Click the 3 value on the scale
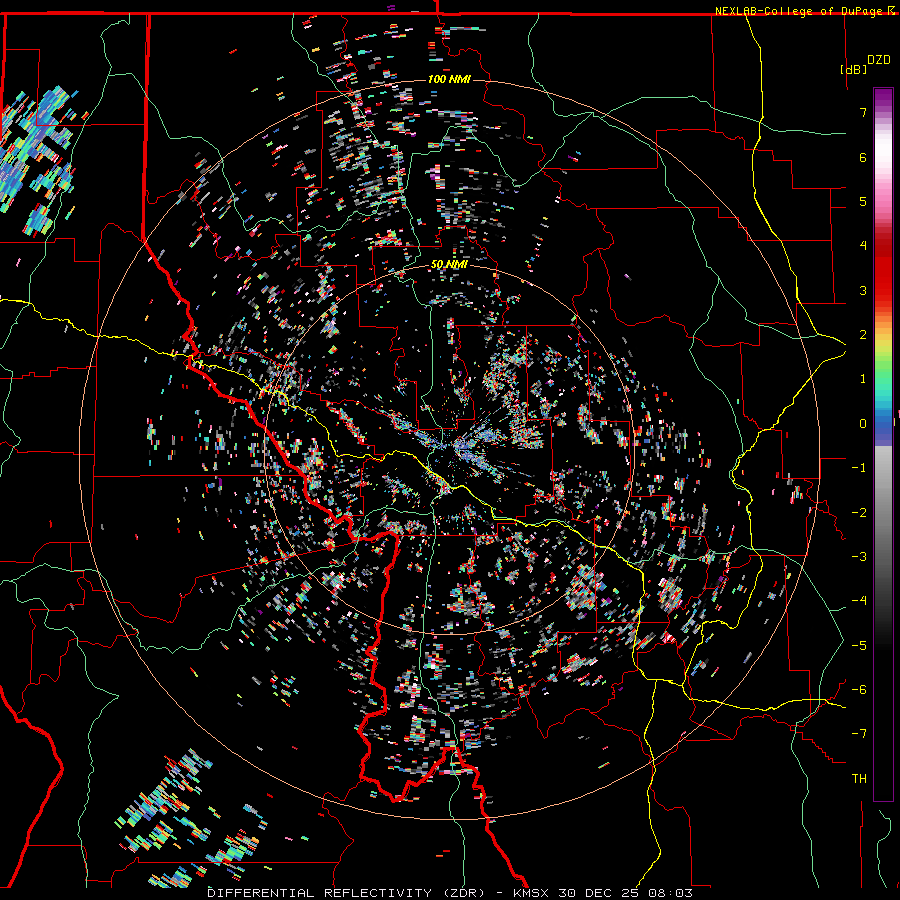900x900 pixels. [863, 290]
